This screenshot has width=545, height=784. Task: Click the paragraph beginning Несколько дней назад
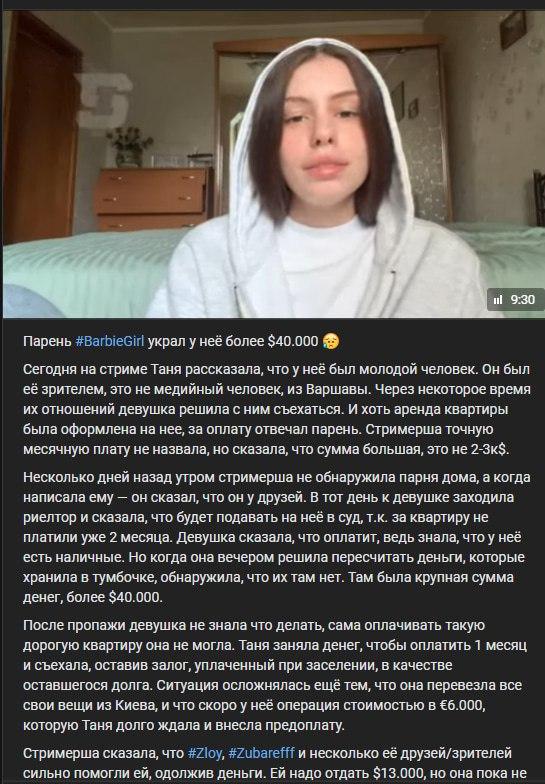tap(276, 537)
